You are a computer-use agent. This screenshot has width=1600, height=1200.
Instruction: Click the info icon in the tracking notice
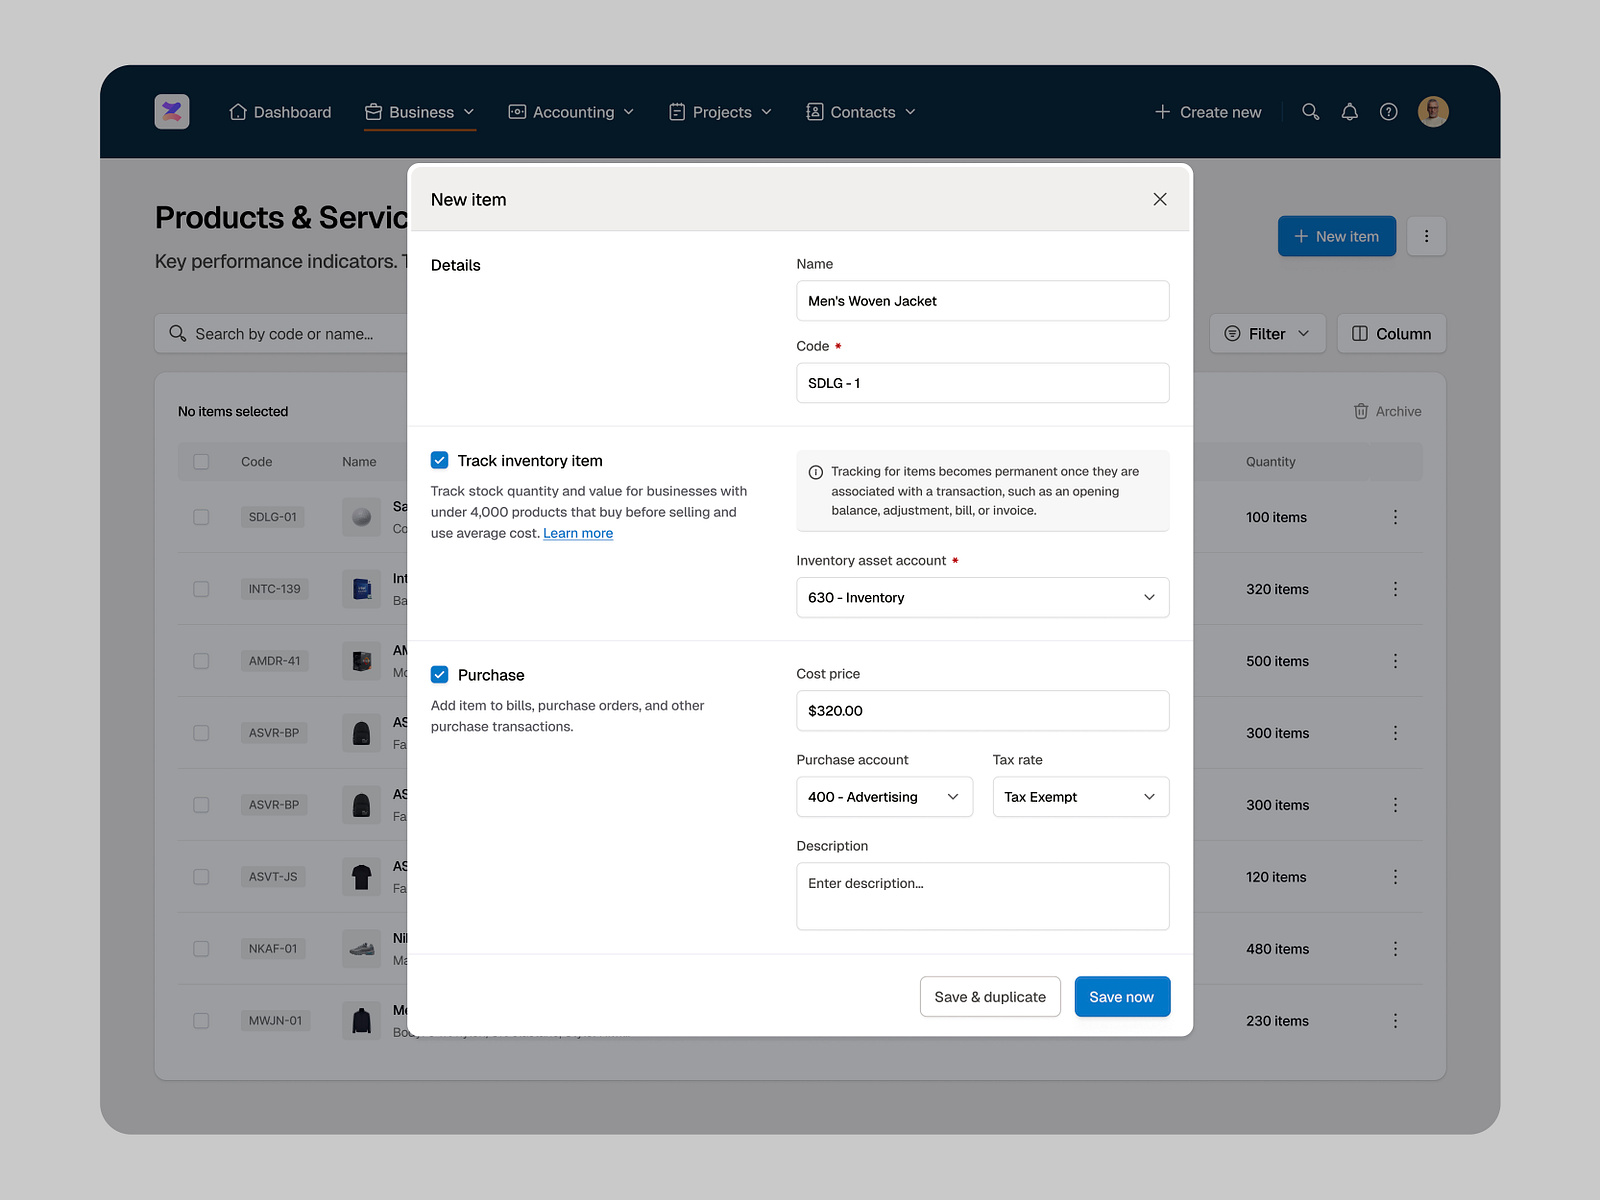click(815, 471)
